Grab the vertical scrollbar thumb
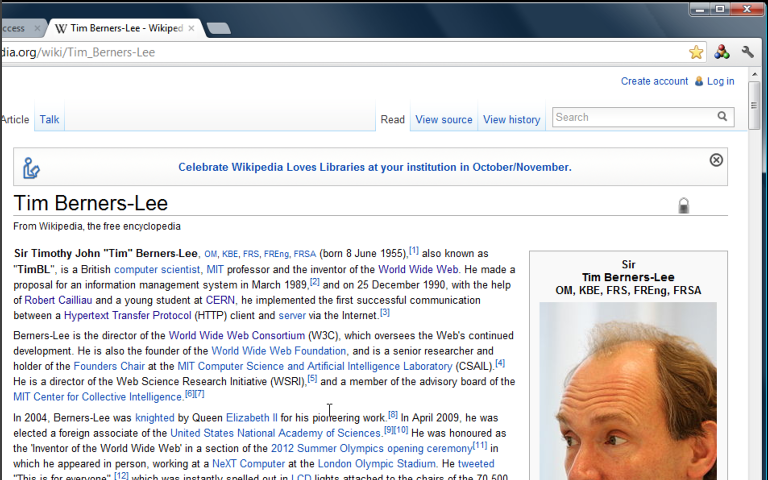Screen dimensions: 768x480 pyautogui.click(x=754, y=105)
